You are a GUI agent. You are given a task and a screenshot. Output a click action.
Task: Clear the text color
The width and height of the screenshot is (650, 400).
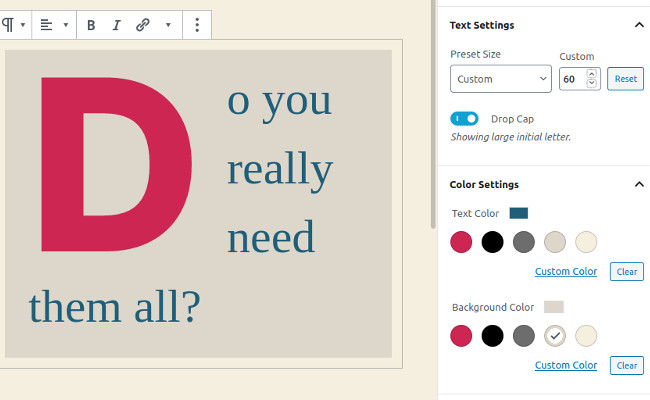coord(626,271)
